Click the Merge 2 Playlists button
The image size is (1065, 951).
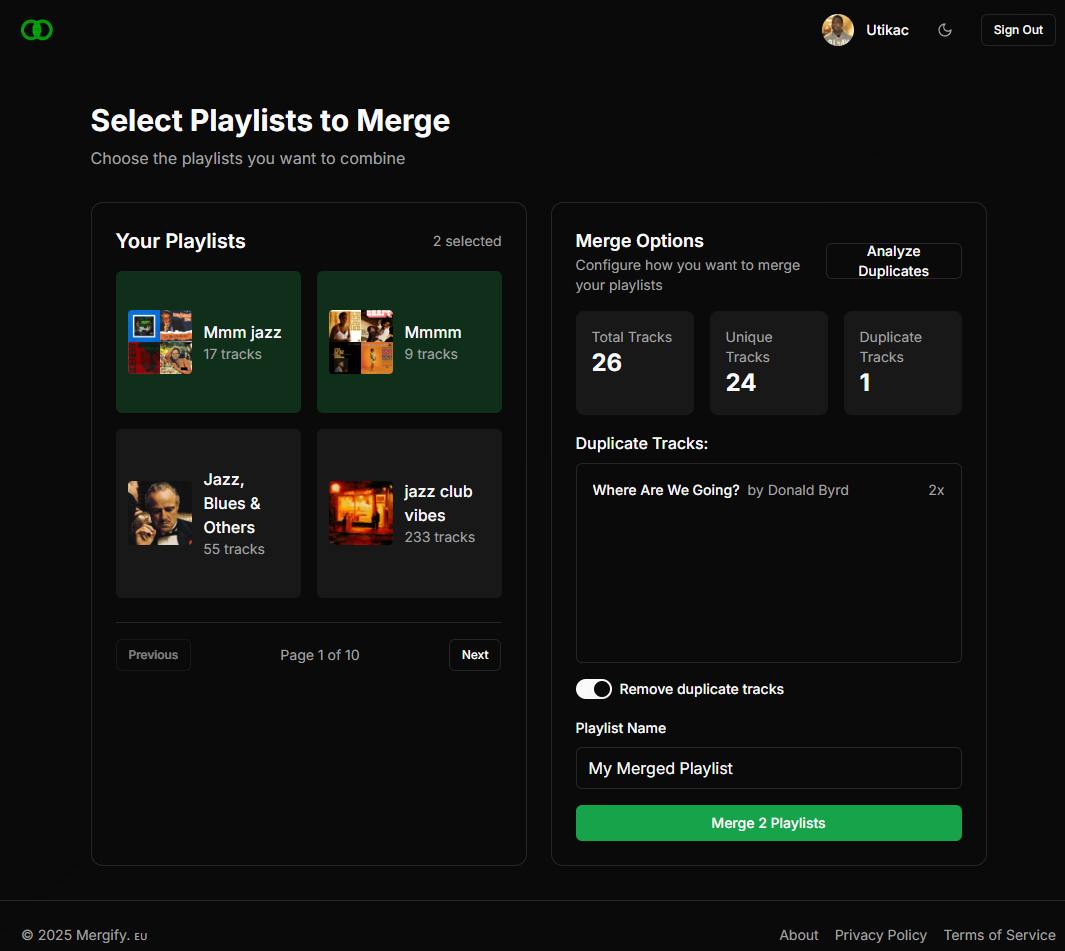[768, 823]
